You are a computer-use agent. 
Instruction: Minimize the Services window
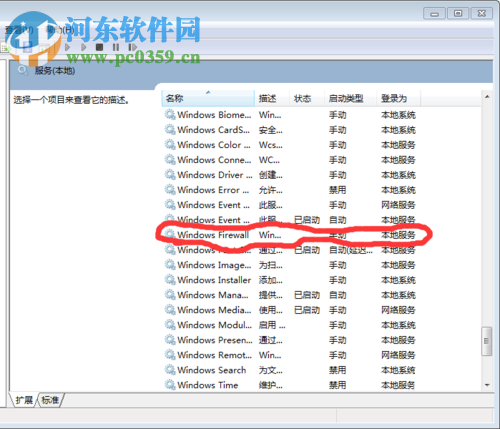(x=435, y=13)
